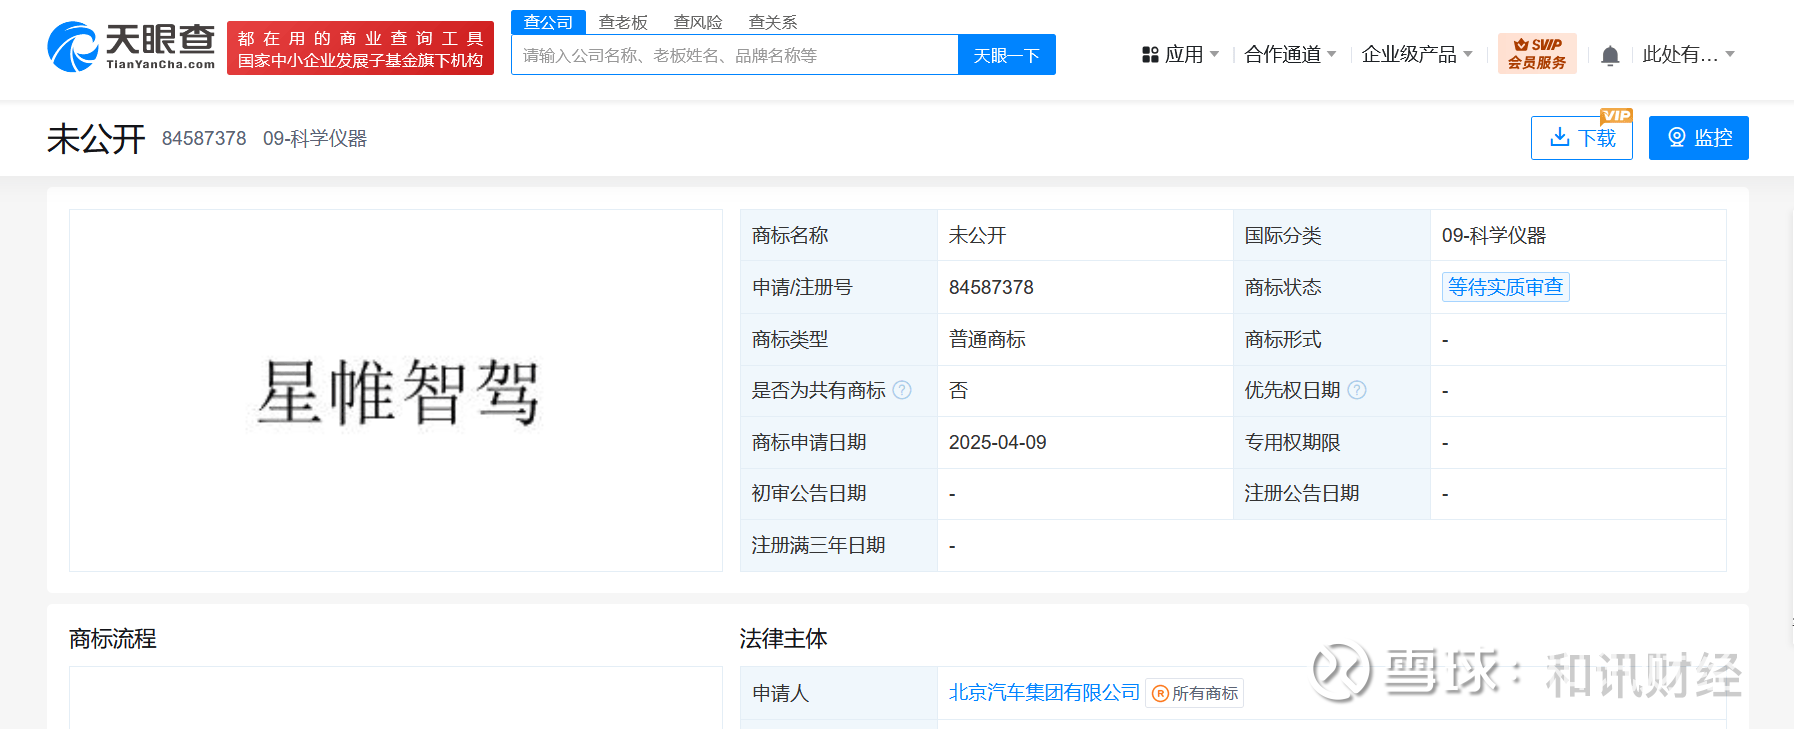
Task: Open 北京汽车集团有限公司 applicant link
Action: 1043,692
